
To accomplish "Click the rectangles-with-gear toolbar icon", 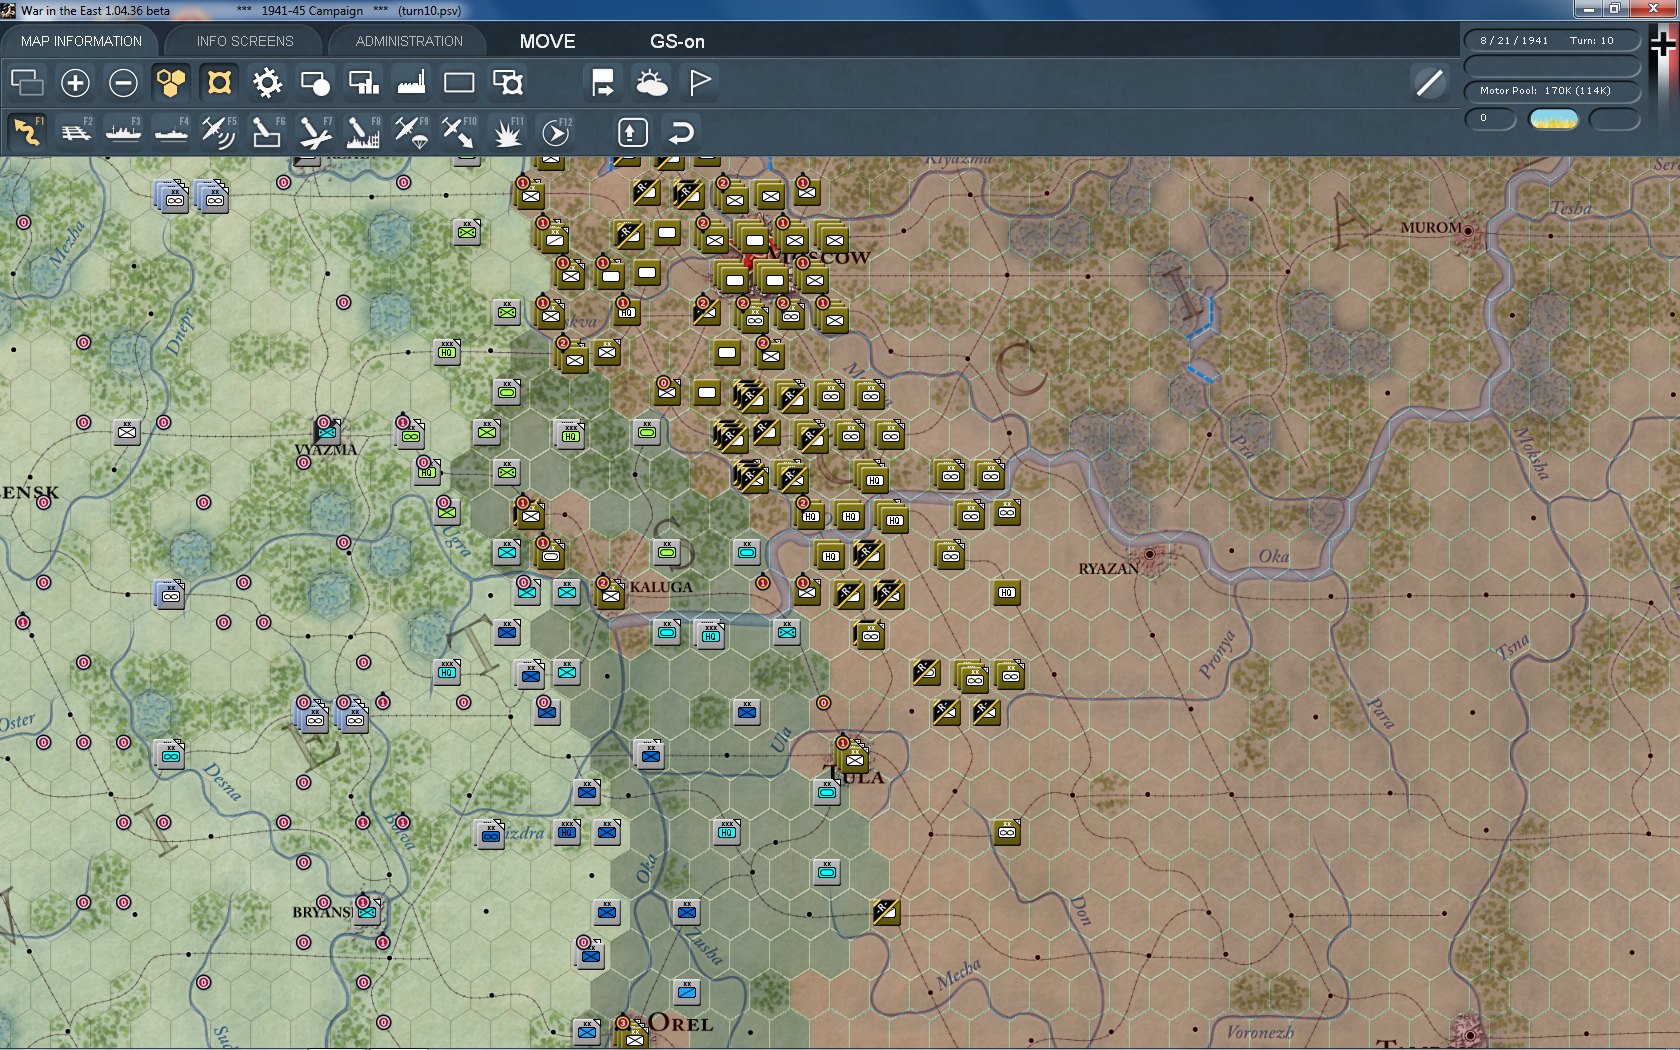I will 508,82.
